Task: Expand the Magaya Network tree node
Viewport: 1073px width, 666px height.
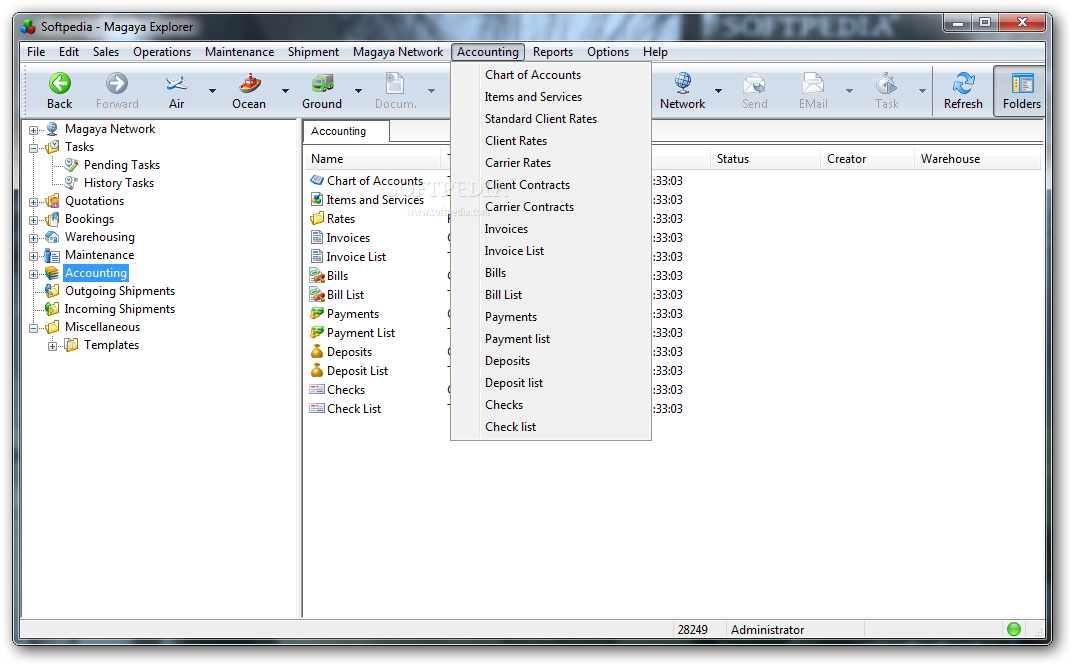Action: 33,130
